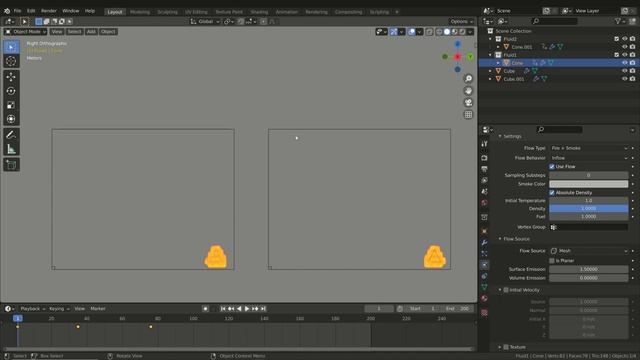Viewport: 640px width, 360px height.
Task: Click the Smoke Color swatch
Action: click(x=589, y=184)
